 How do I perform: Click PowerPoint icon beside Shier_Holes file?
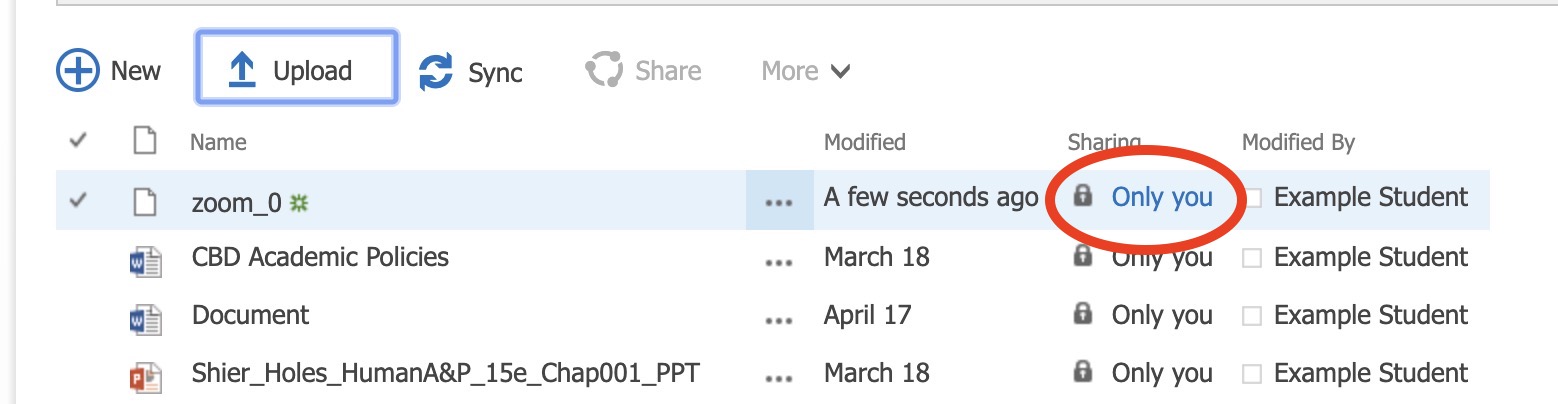(145, 375)
